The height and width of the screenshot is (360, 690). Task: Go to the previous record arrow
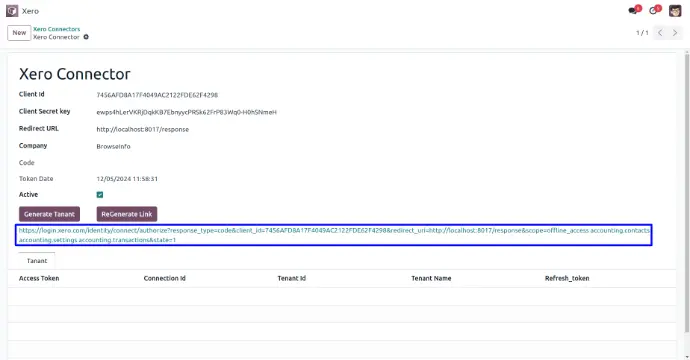tap(660, 33)
